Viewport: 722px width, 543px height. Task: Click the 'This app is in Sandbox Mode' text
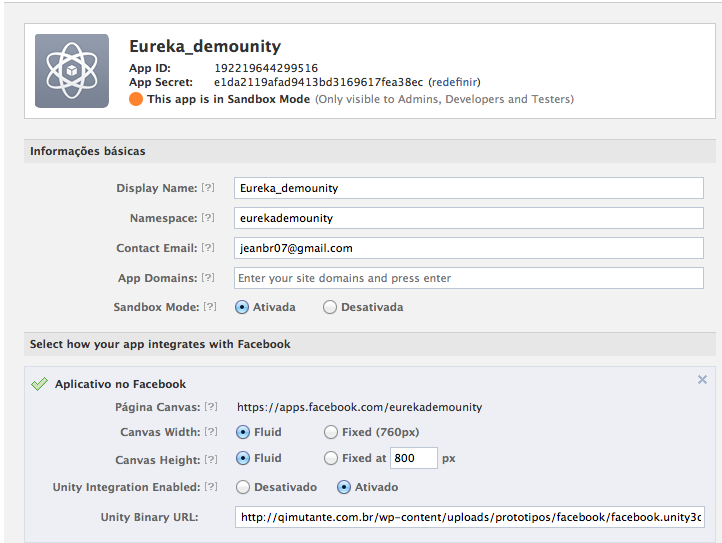pos(228,99)
